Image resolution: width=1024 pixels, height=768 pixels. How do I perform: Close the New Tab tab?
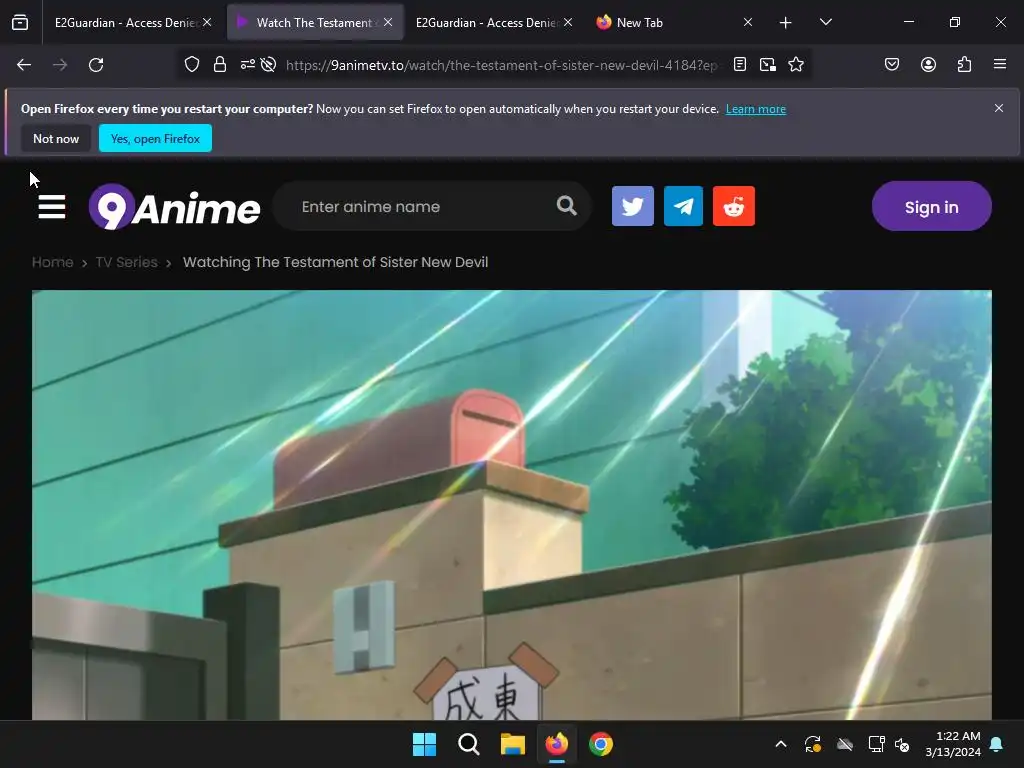(748, 22)
